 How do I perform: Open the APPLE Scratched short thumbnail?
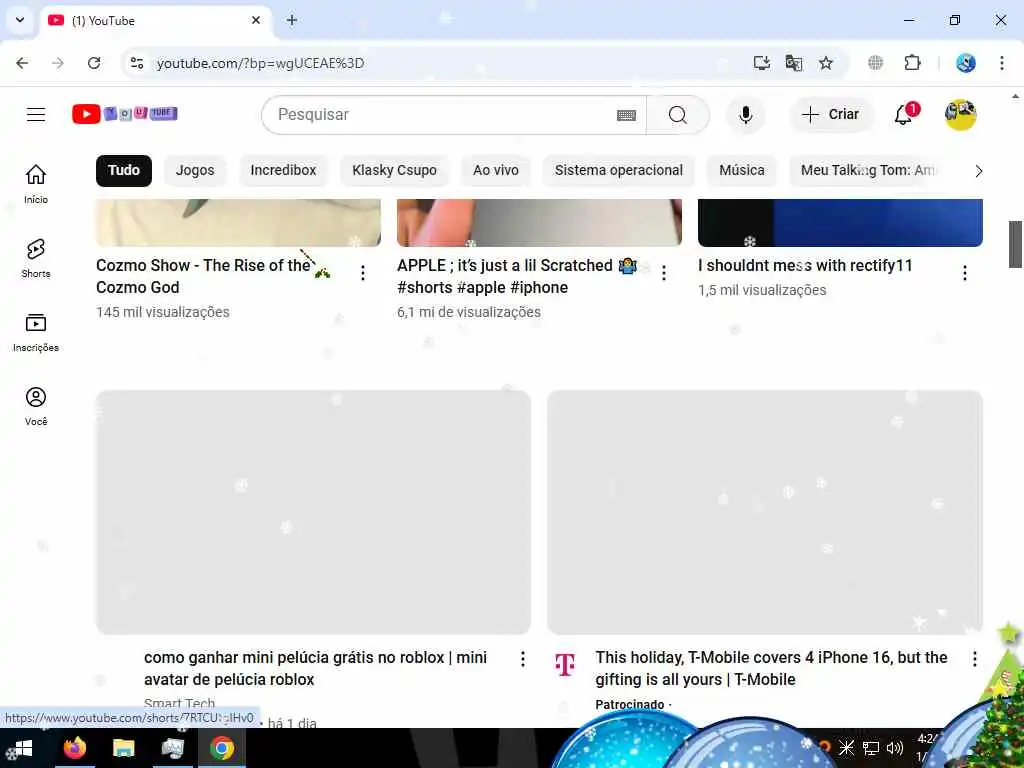click(539, 223)
